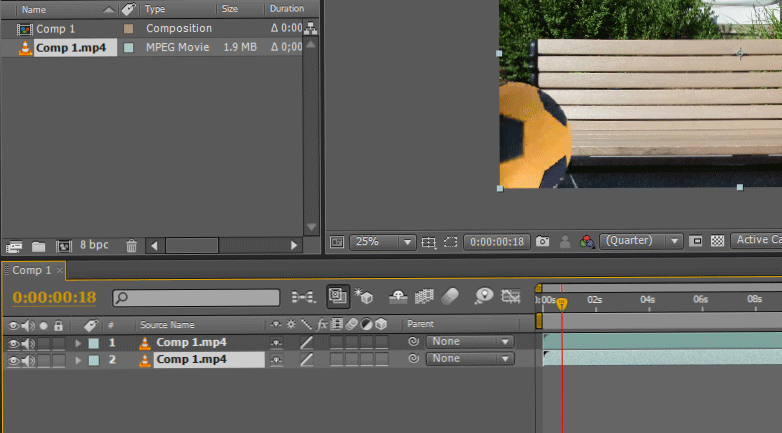Switch to the Comp 1 timeline tab
Image resolution: width=782 pixels, height=433 pixels.
[31, 270]
